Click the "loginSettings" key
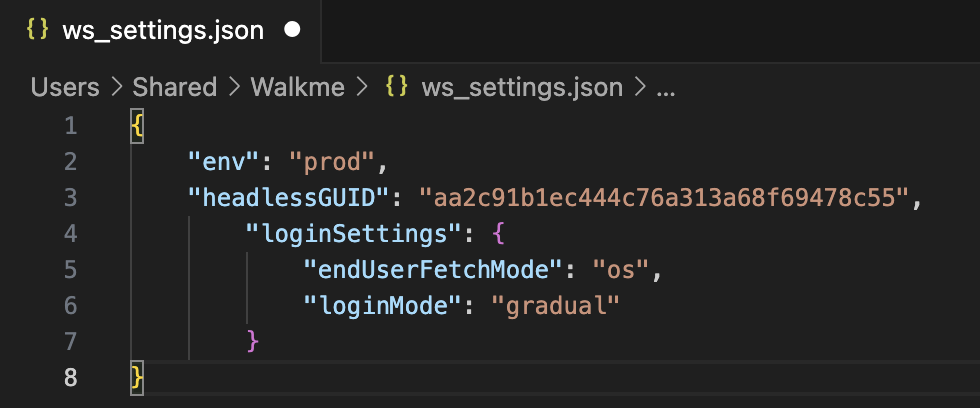 pyautogui.click(x=354, y=234)
